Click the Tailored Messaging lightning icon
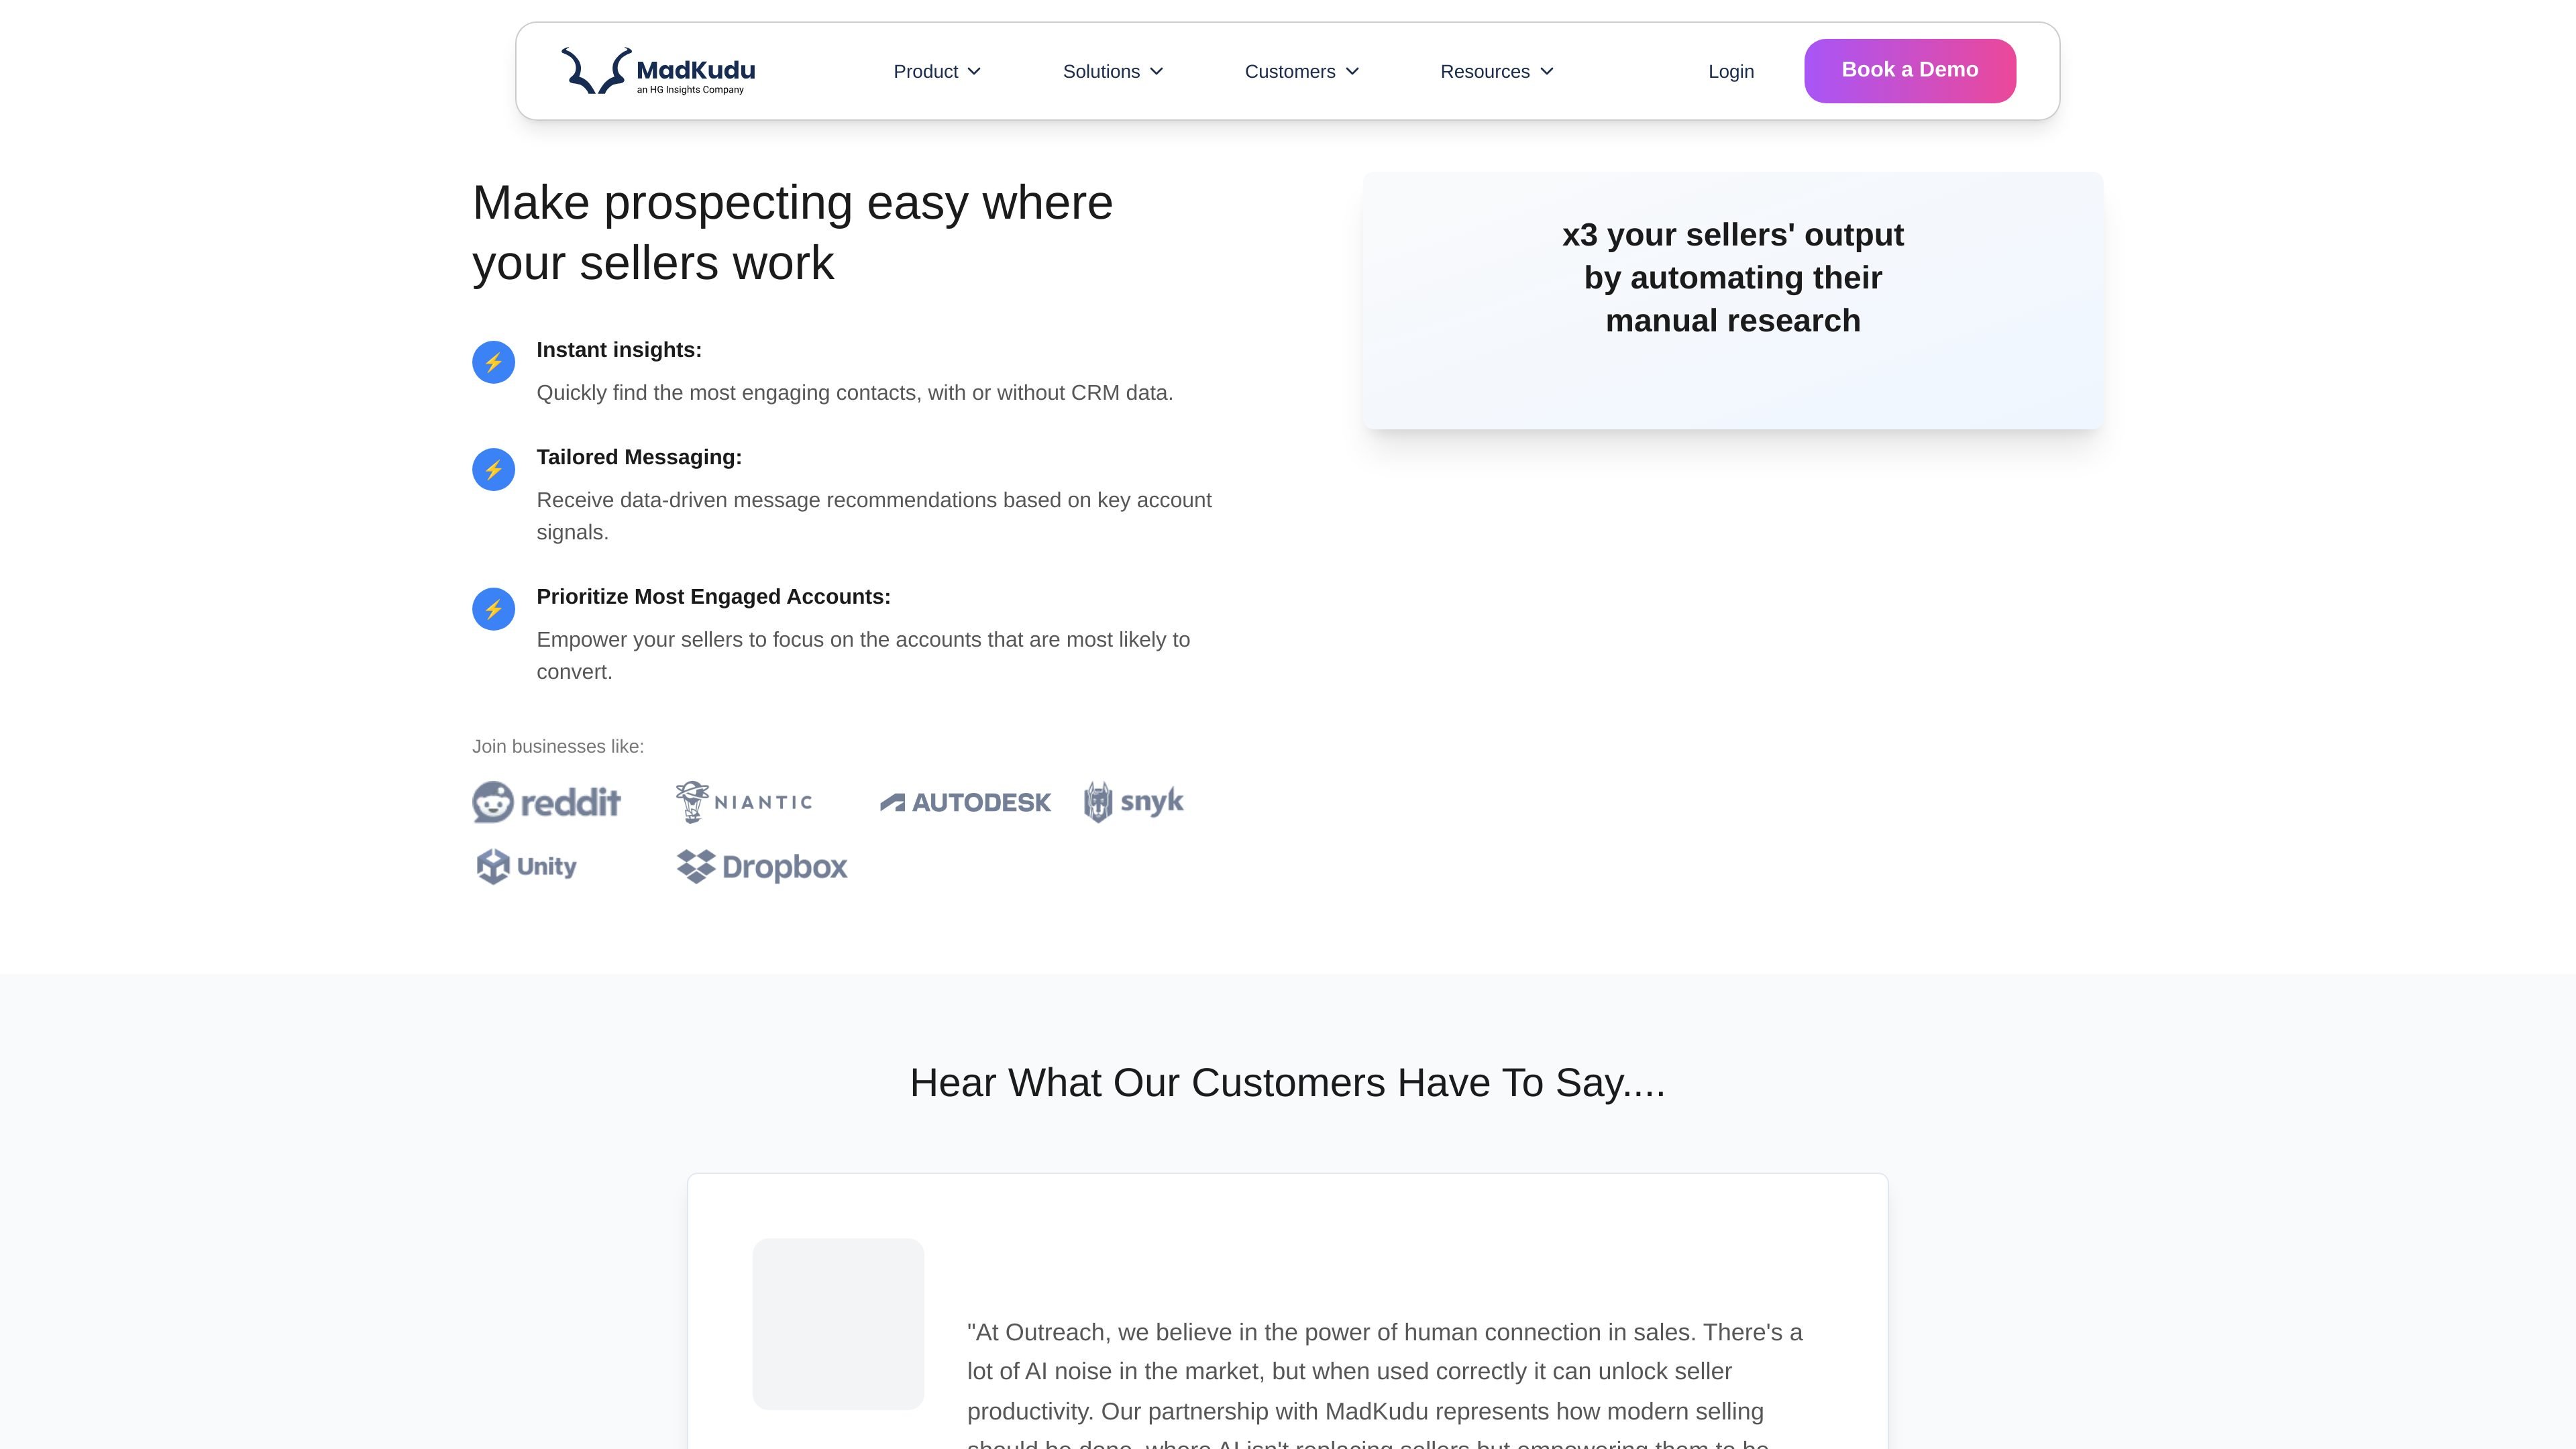 (493, 469)
